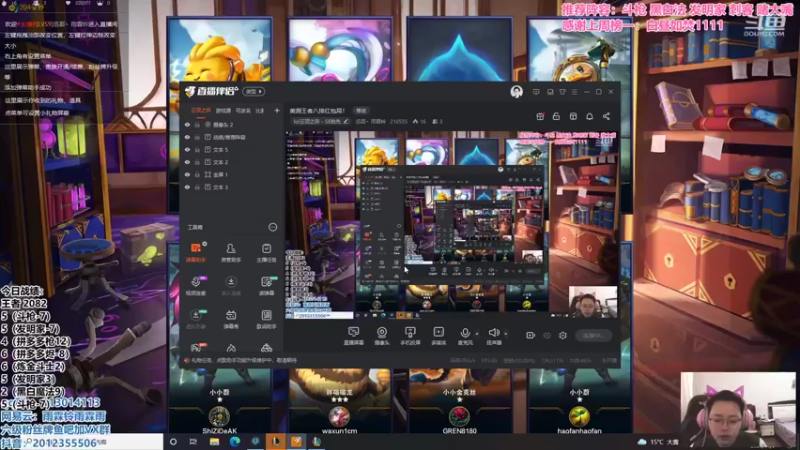
Task: Expand speaker volume arrow
Action: tap(506, 334)
